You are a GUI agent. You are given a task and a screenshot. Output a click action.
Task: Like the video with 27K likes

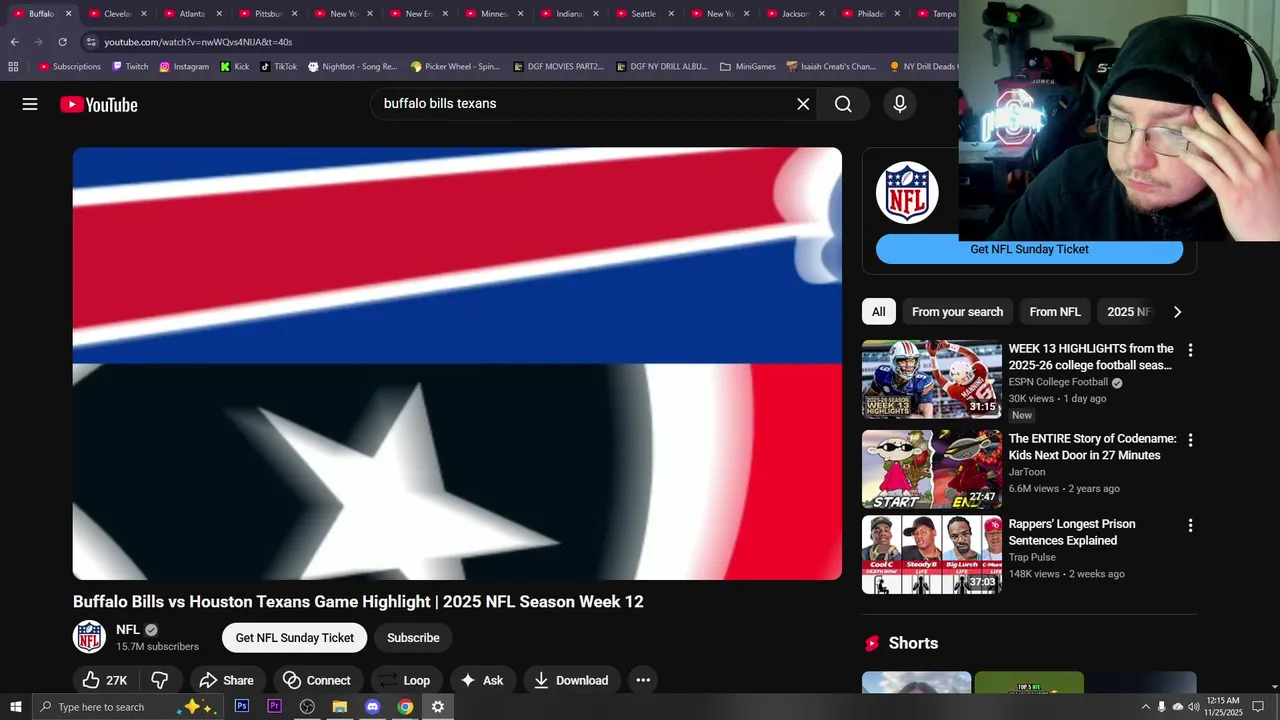click(105, 680)
